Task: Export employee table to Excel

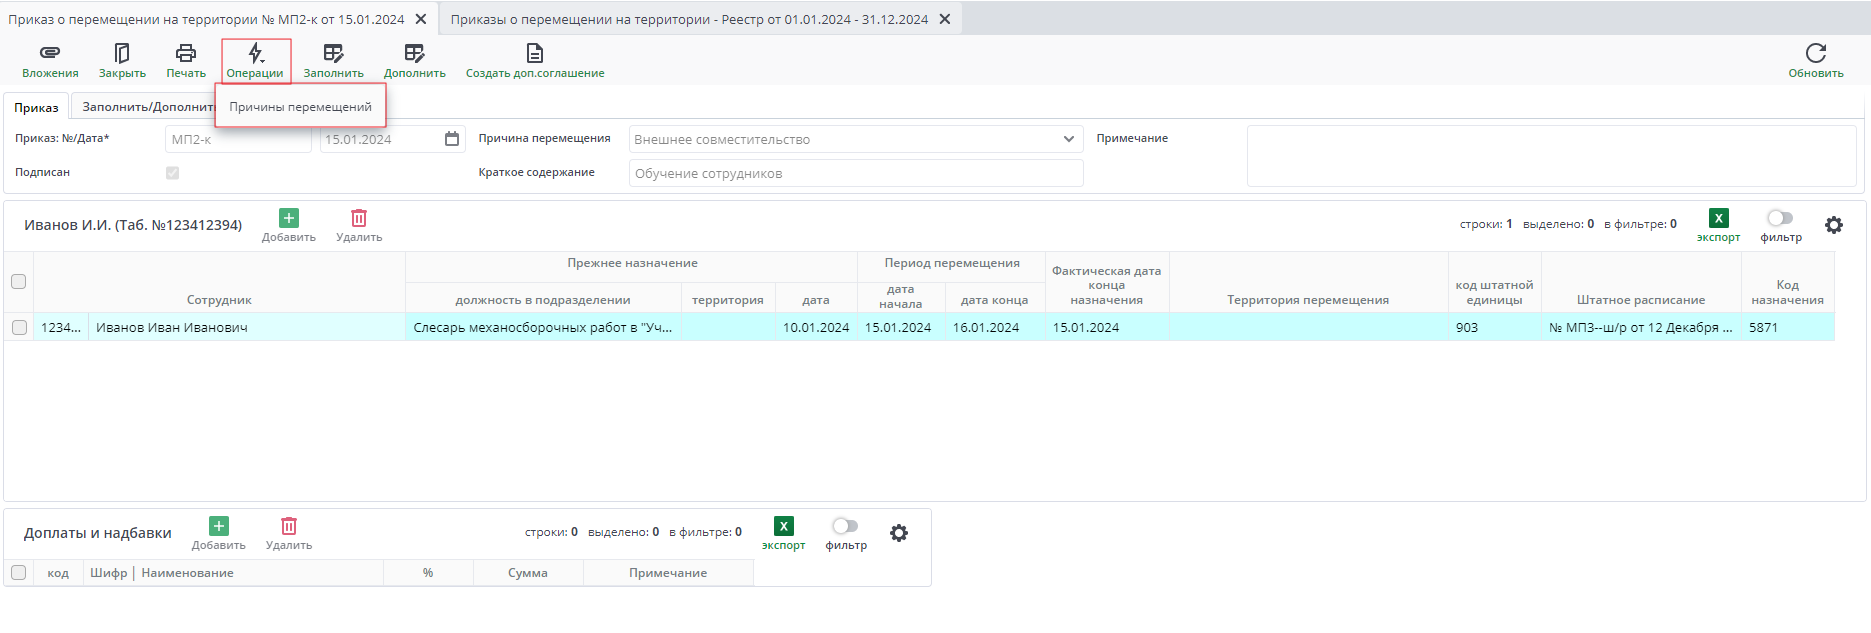Action: (1718, 219)
